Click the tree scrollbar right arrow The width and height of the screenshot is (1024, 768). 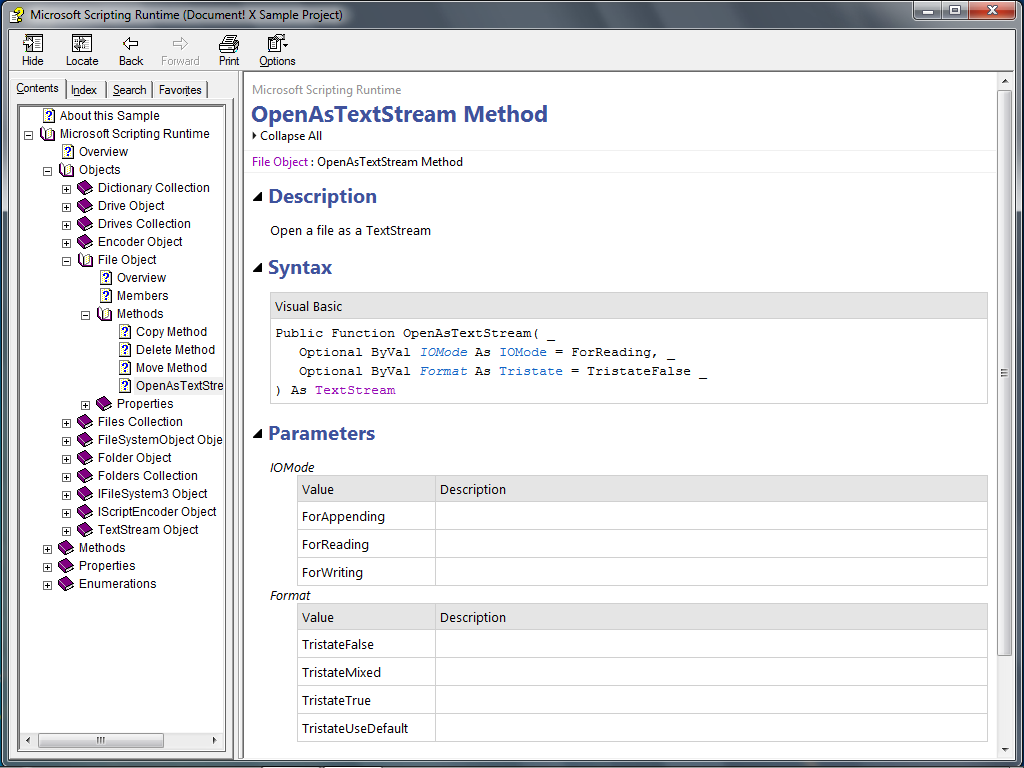214,740
